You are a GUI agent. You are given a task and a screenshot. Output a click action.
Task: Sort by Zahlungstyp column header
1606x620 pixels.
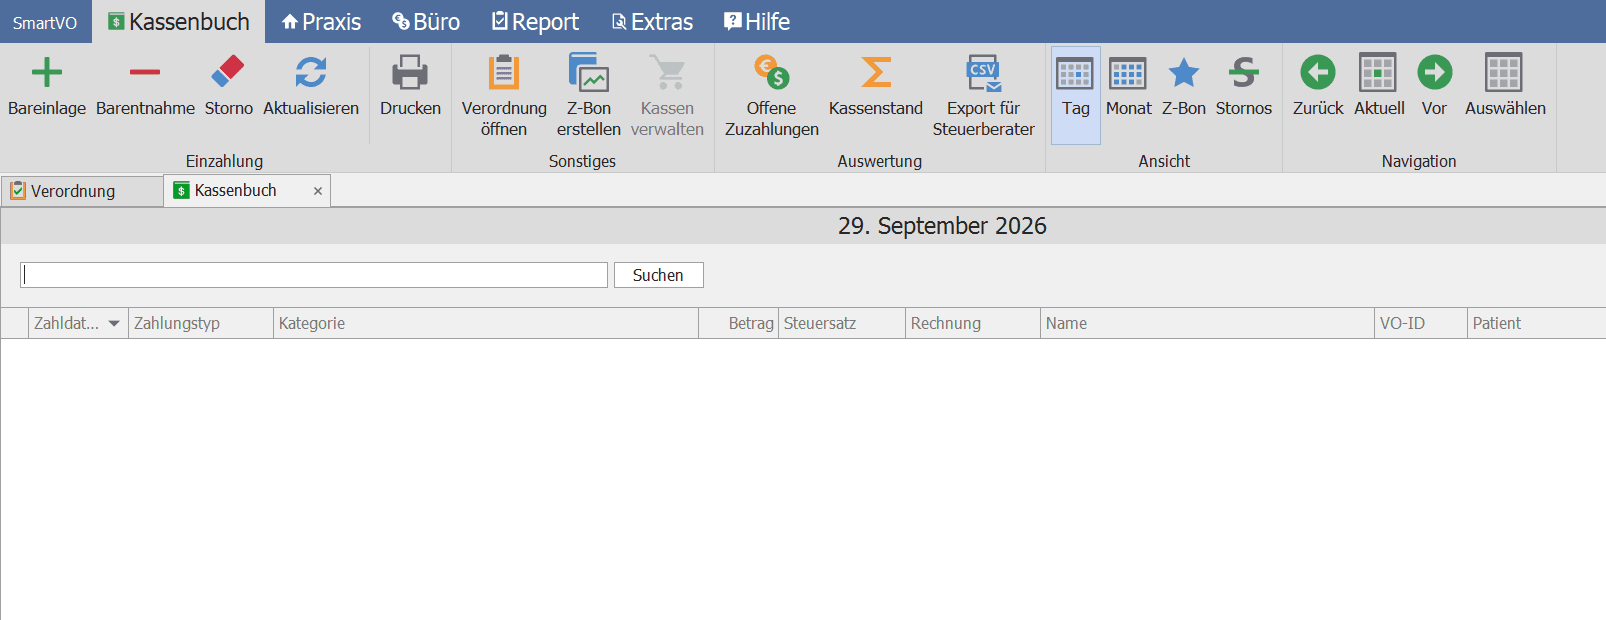(x=201, y=323)
